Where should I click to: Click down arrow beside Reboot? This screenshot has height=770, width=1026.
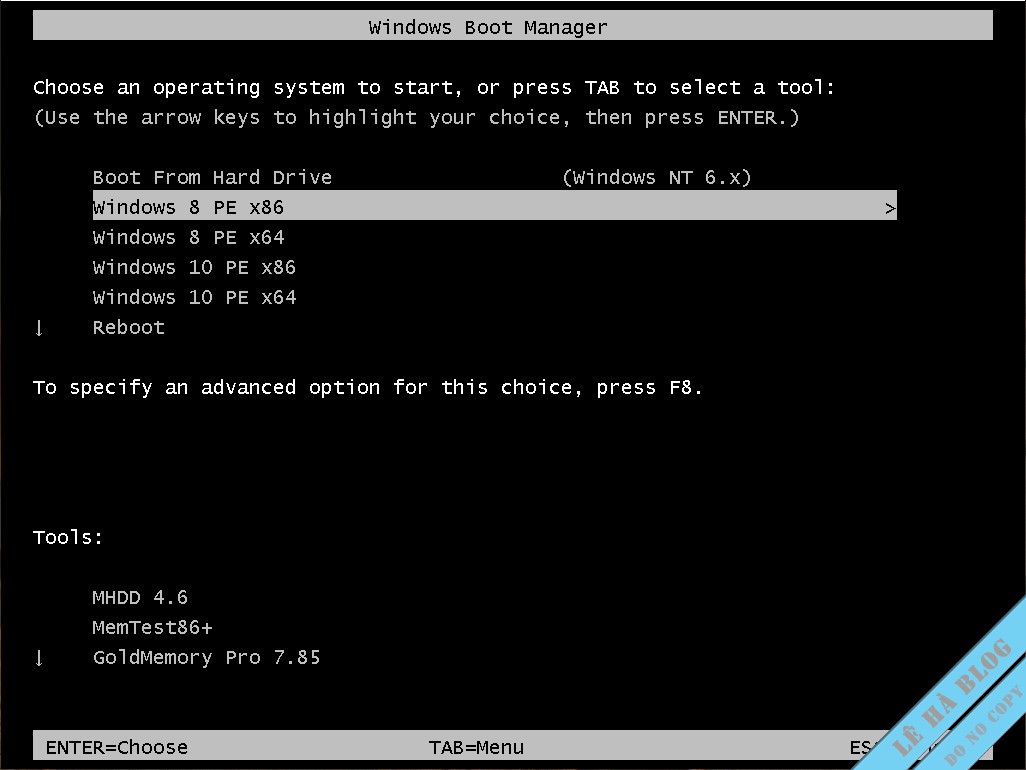tap(39, 328)
